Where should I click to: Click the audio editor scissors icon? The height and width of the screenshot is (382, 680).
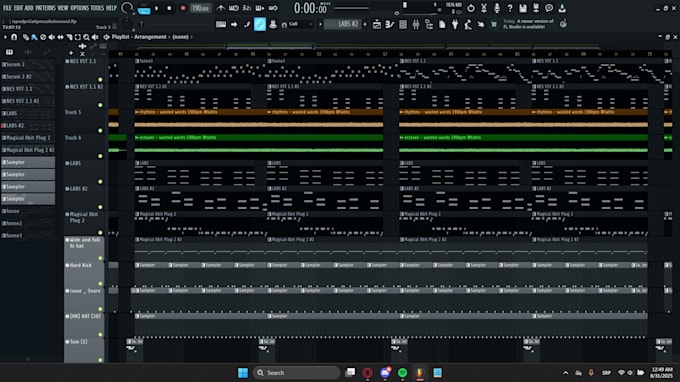(484, 8)
